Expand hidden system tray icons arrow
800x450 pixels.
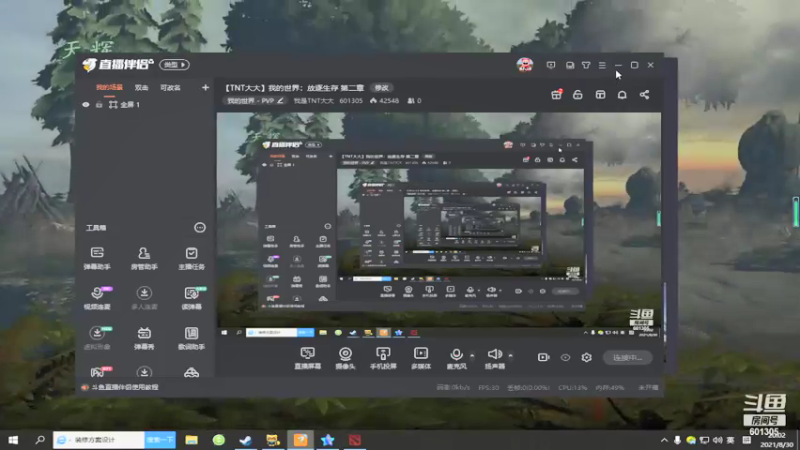(x=664, y=440)
